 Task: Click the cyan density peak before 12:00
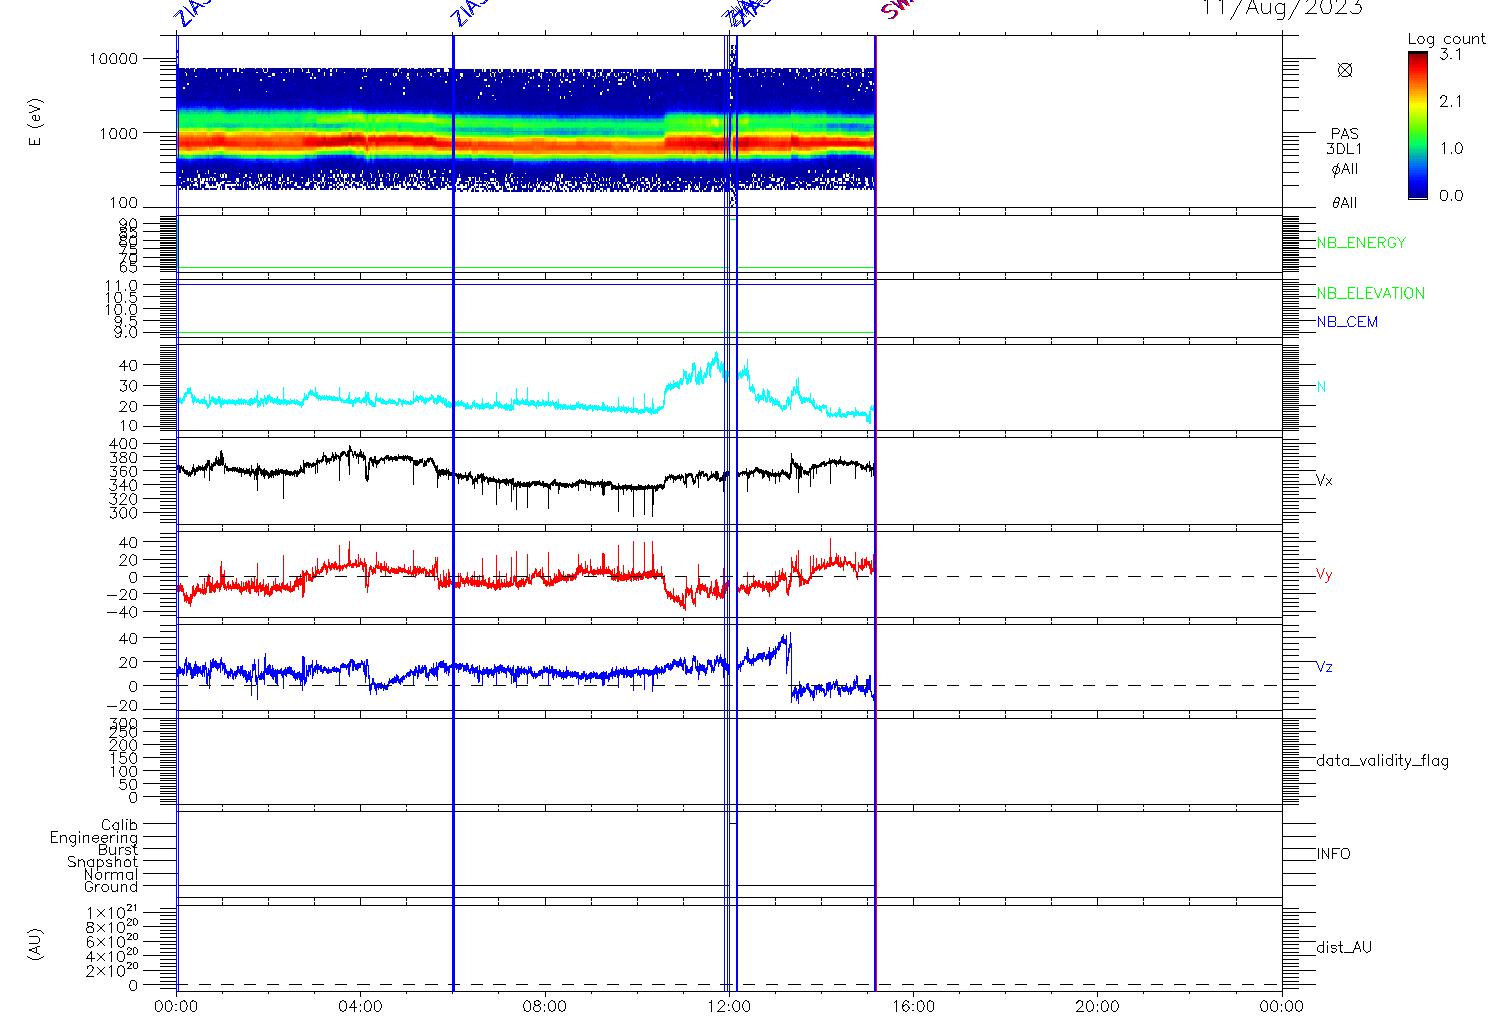point(716,357)
